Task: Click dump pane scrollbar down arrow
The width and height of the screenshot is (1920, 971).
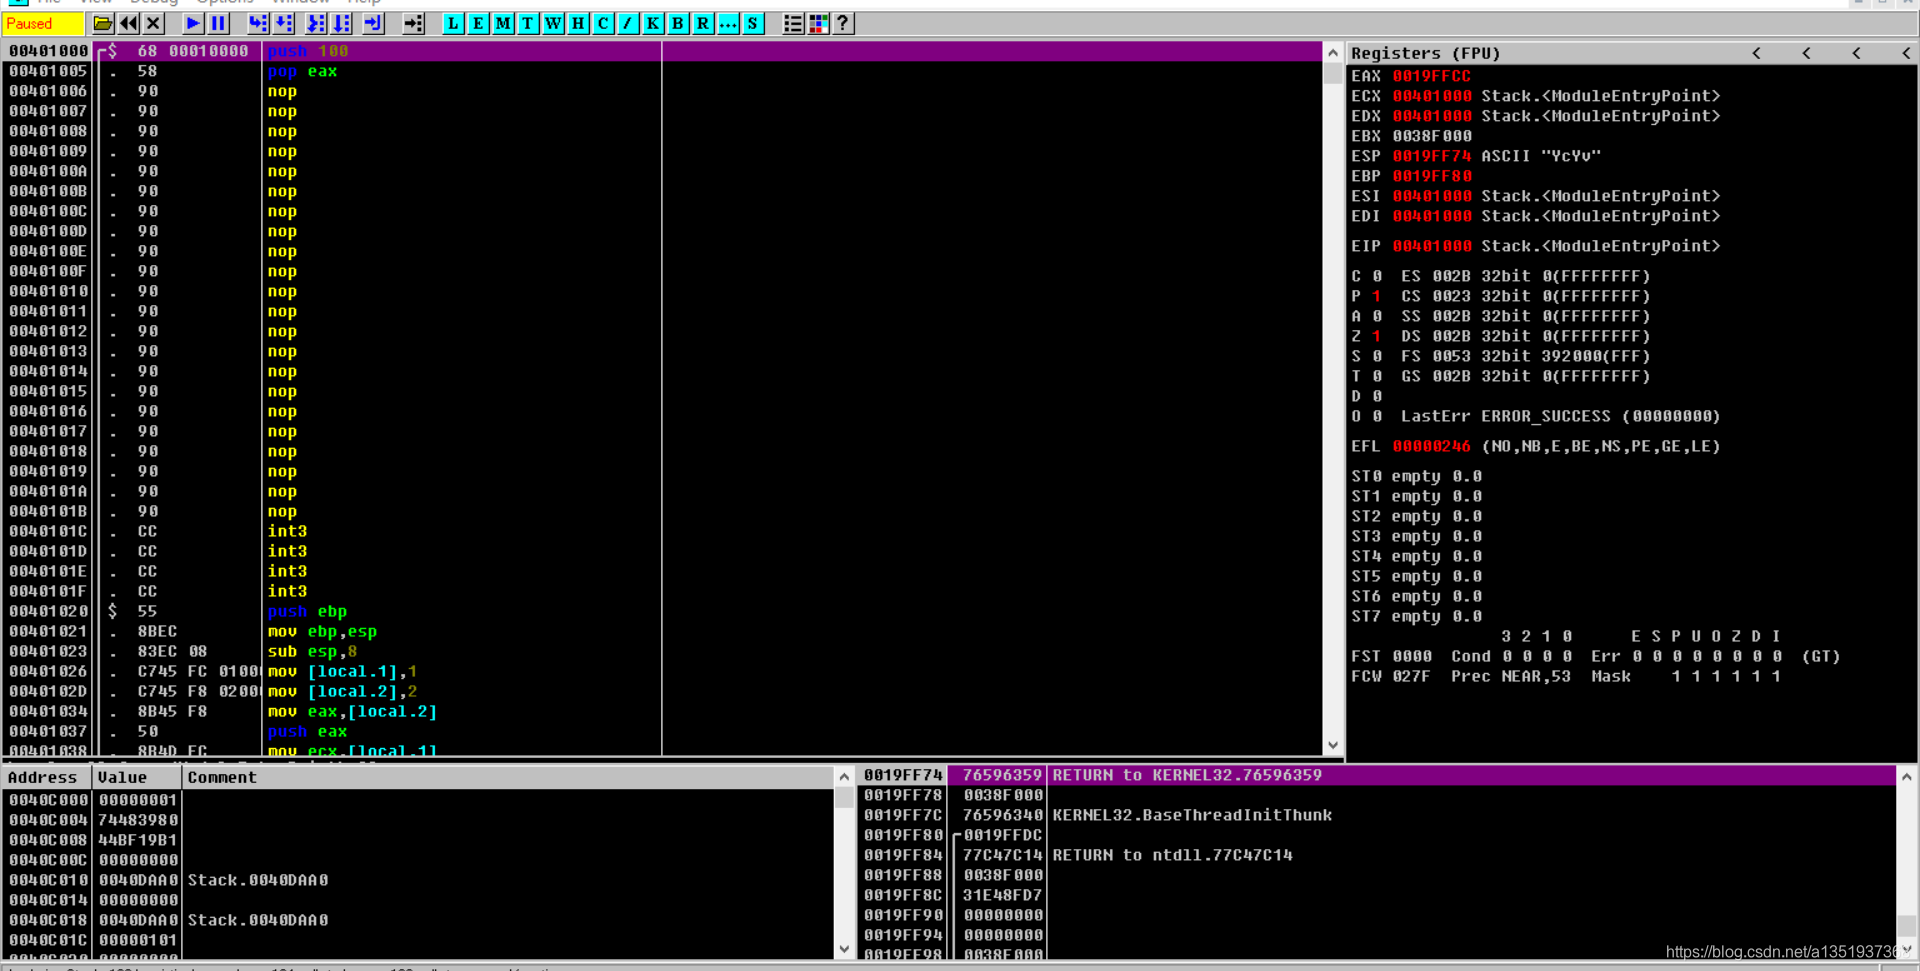Action: (x=844, y=949)
